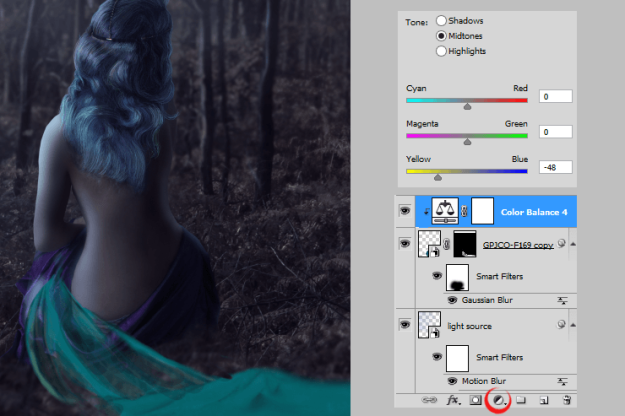Viewport: 625px width, 416px height.
Task: Click the Add layer mask icon
Action: tap(475, 400)
